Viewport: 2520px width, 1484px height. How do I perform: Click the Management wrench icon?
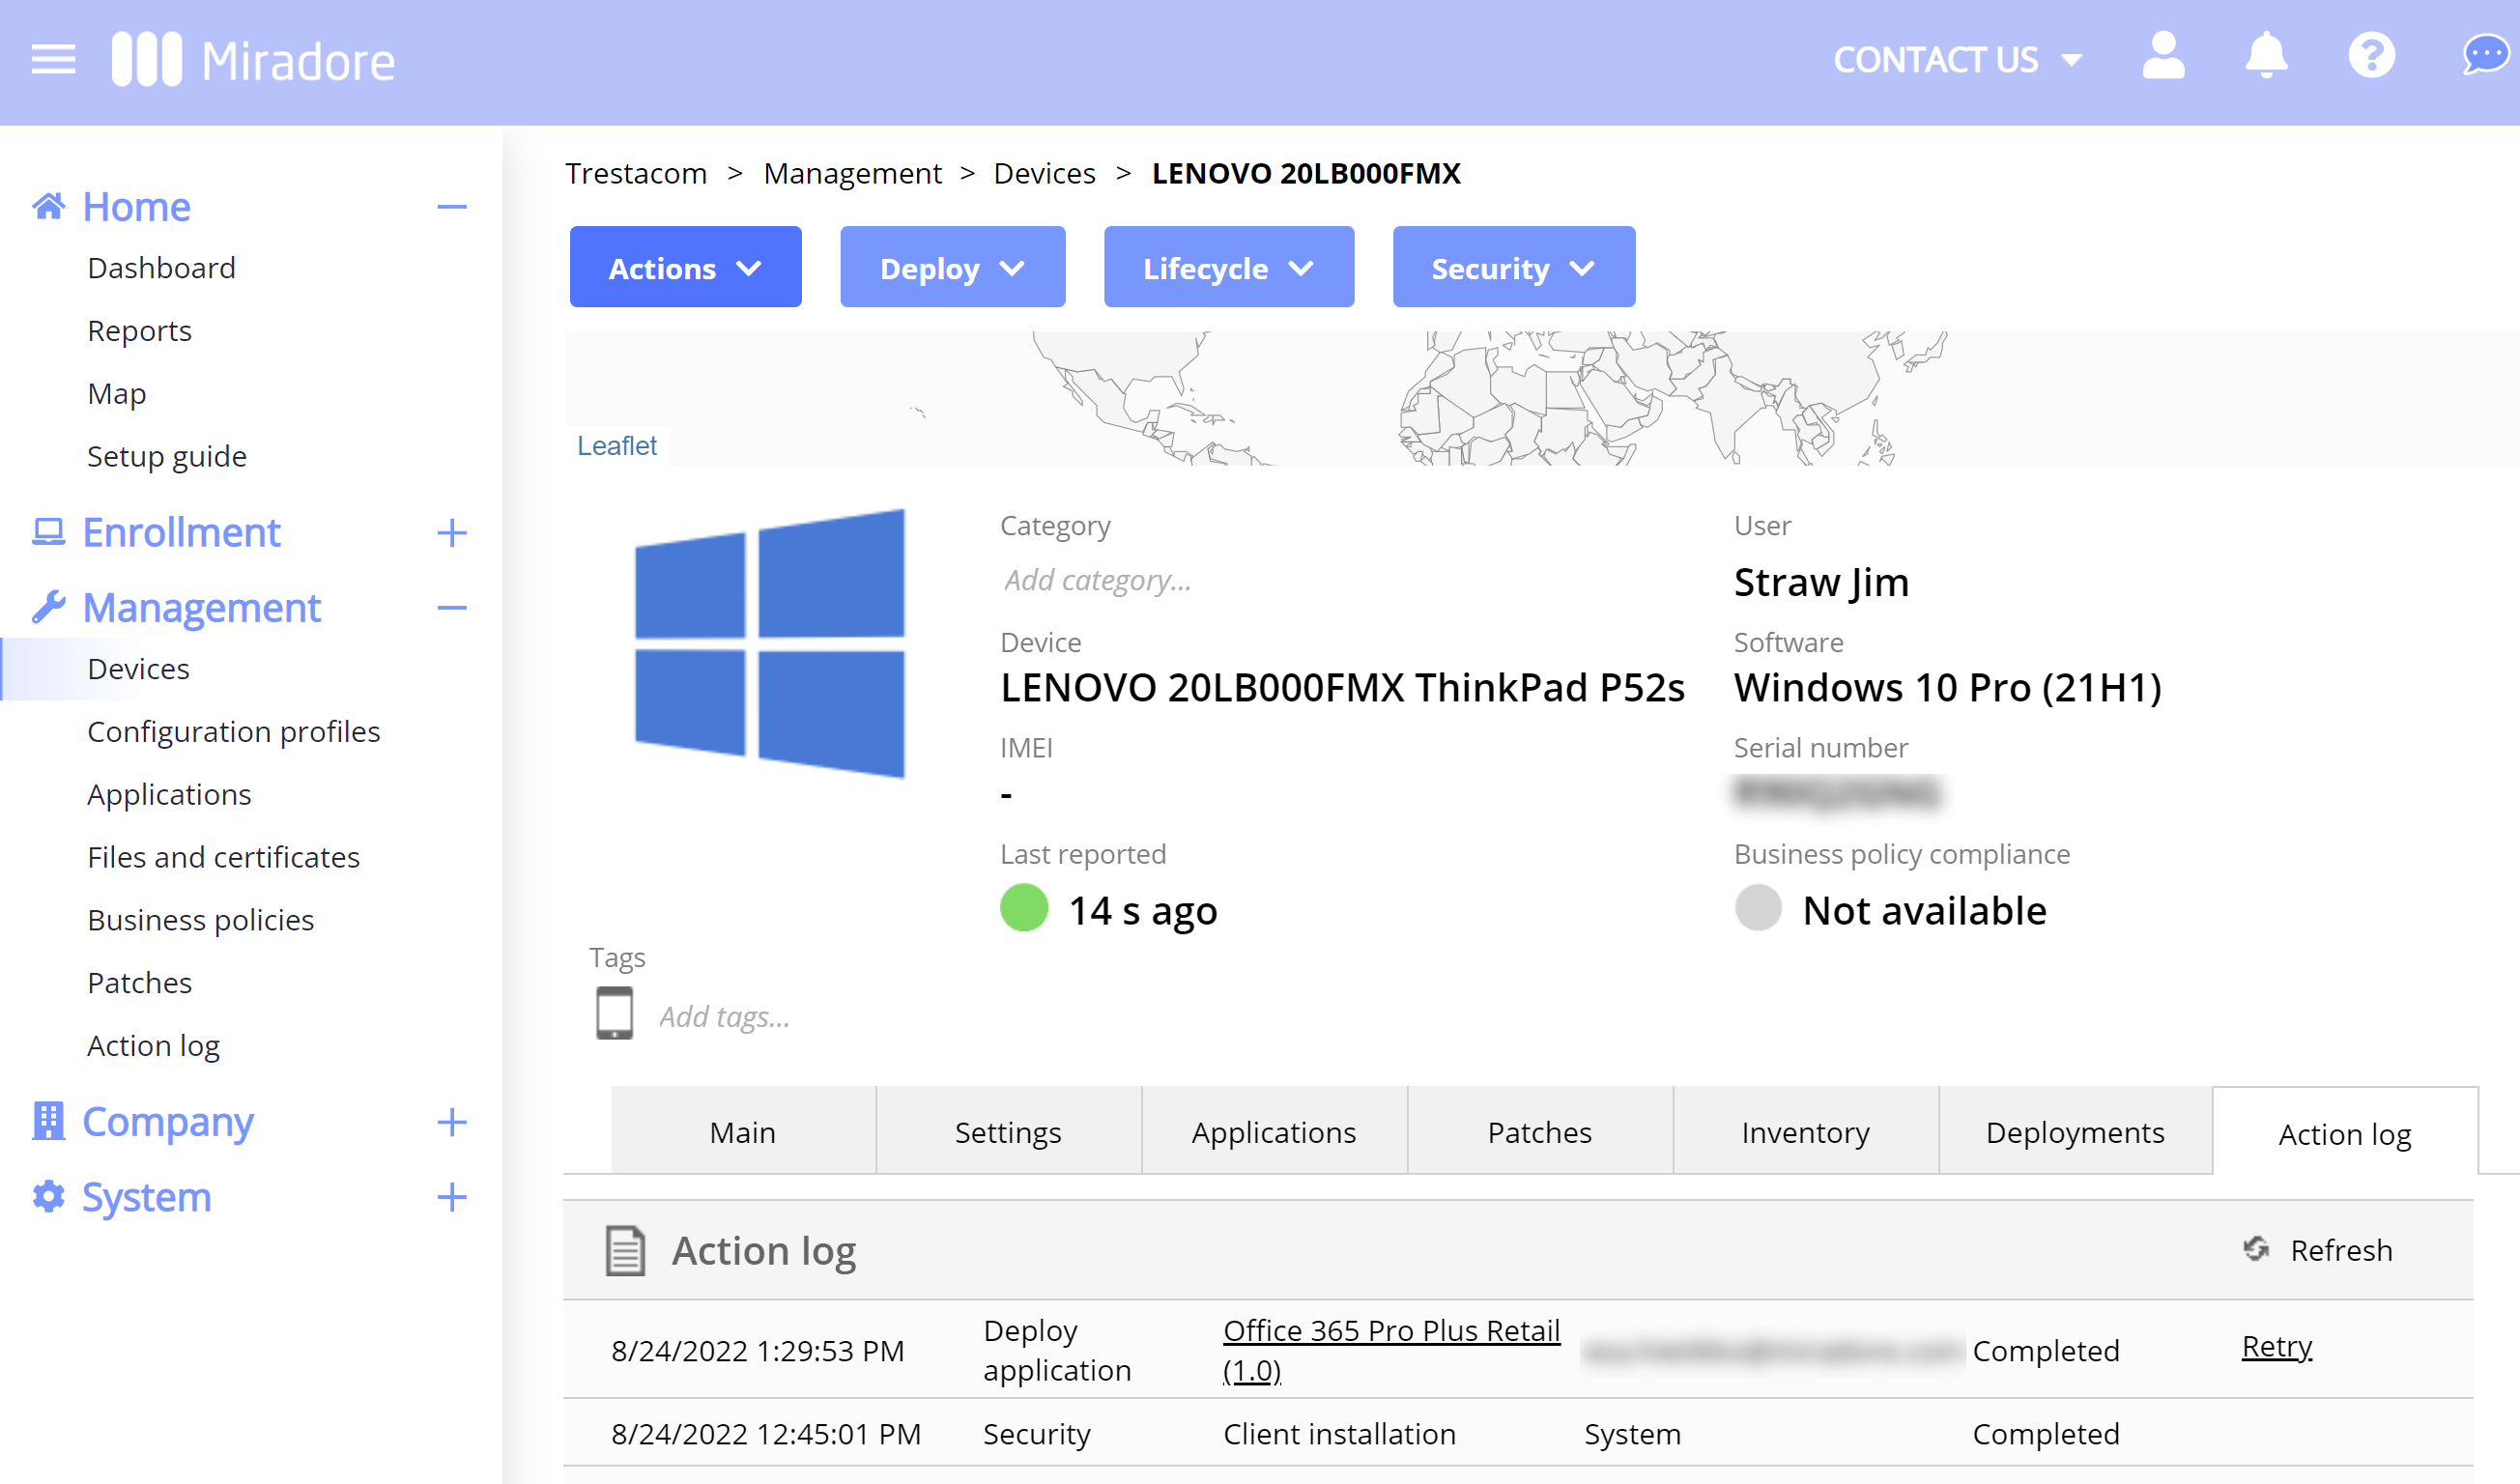click(x=48, y=607)
